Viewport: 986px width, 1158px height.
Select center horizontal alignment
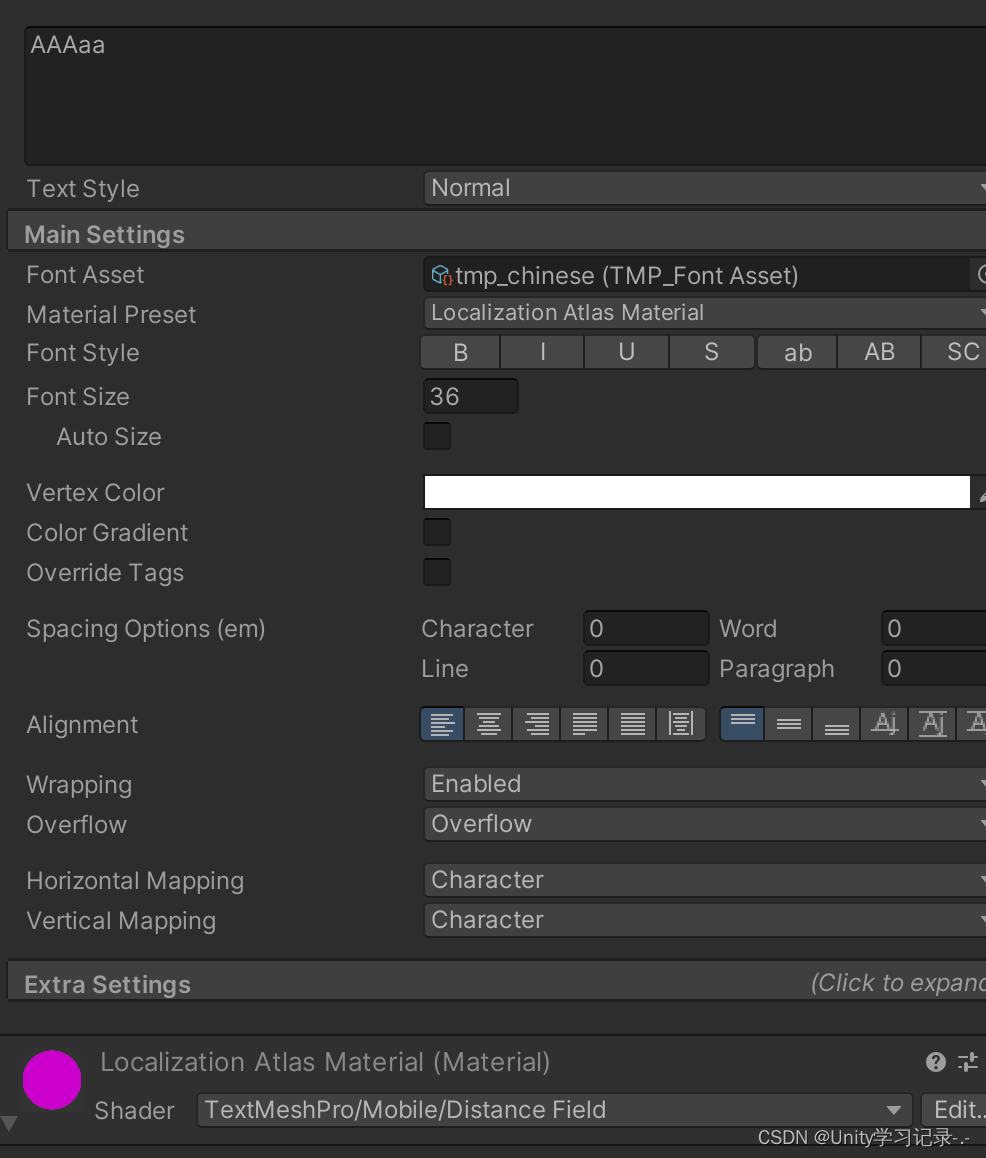pos(488,723)
